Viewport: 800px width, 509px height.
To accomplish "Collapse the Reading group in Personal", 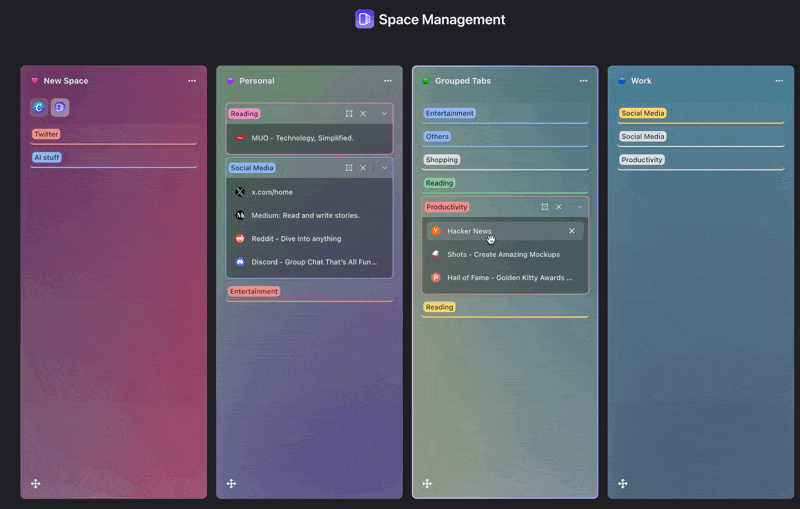I will 384,114.
